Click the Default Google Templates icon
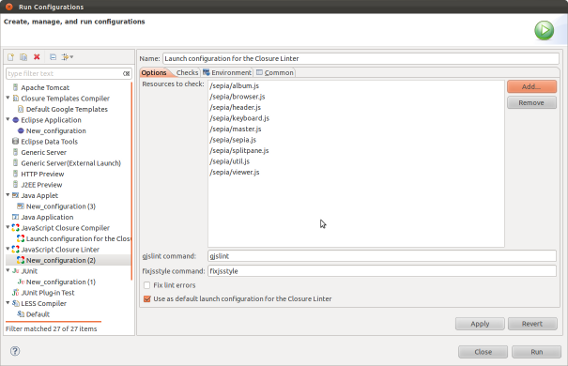This screenshot has width=568, height=366. (x=21, y=109)
